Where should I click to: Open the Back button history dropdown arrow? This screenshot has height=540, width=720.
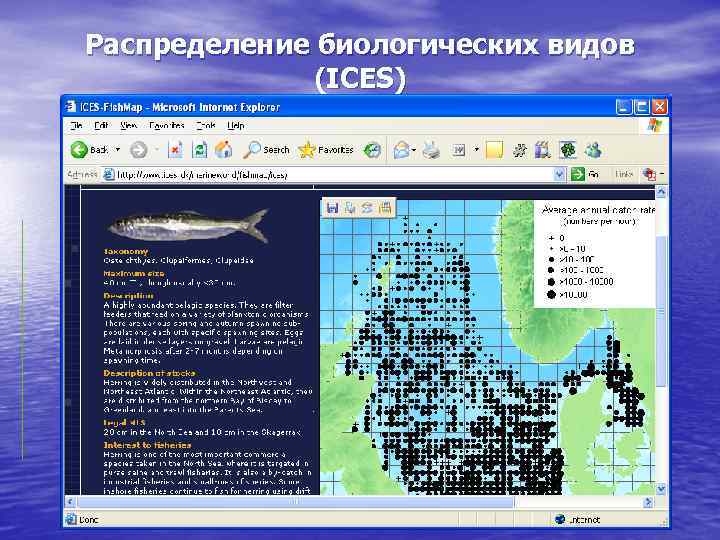pos(118,150)
